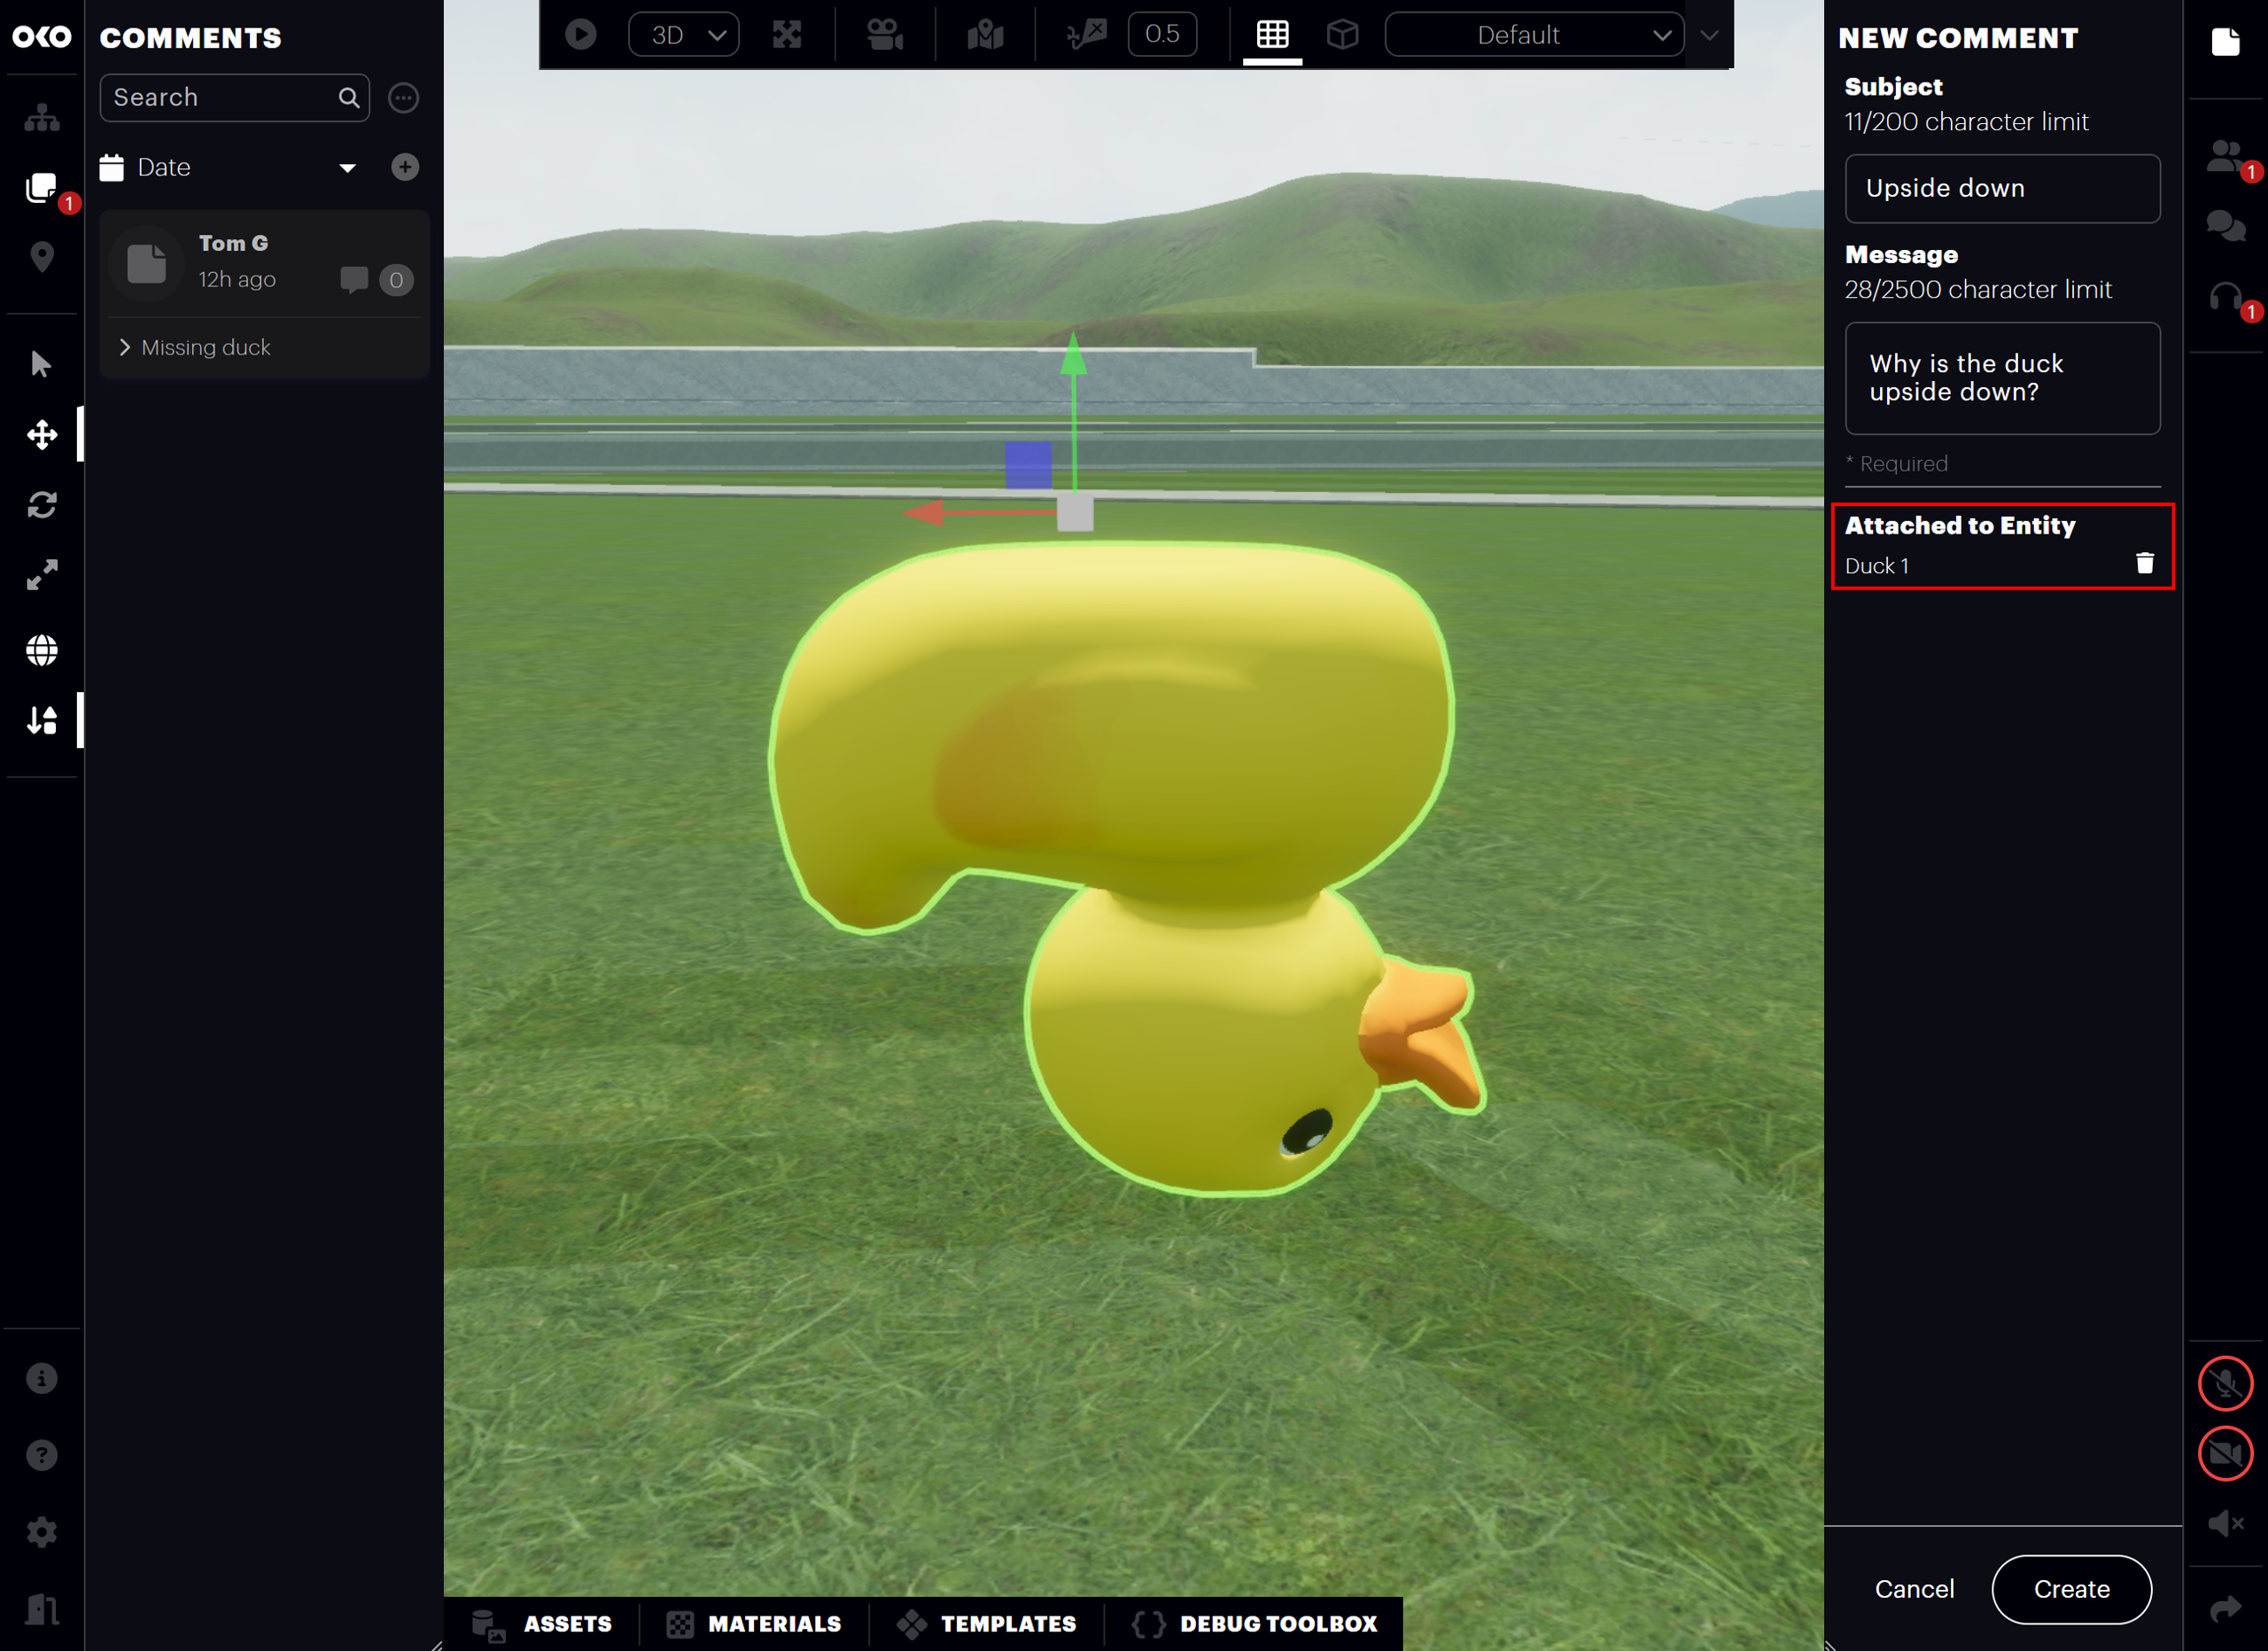This screenshot has width=2268, height=1651.
Task: Click the play button in top toolbar
Action: pyautogui.click(x=580, y=35)
